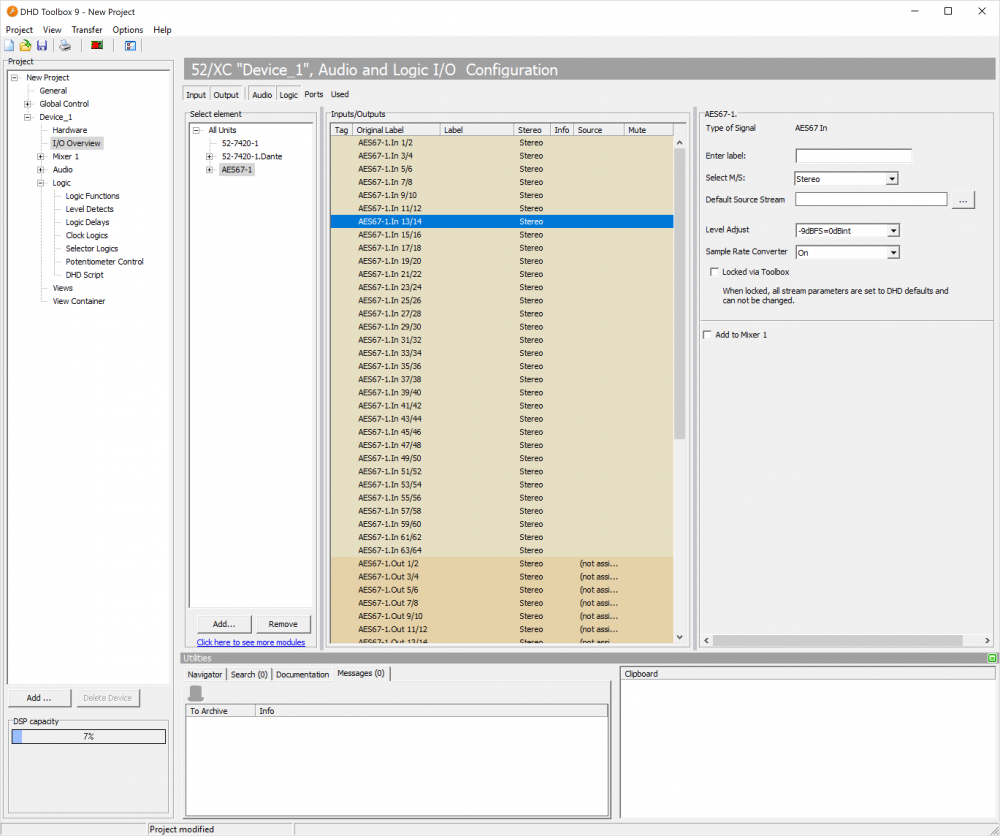Open the Documentation utilities tab
The width and height of the screenshot is (1000, 836).
[302, 675]
